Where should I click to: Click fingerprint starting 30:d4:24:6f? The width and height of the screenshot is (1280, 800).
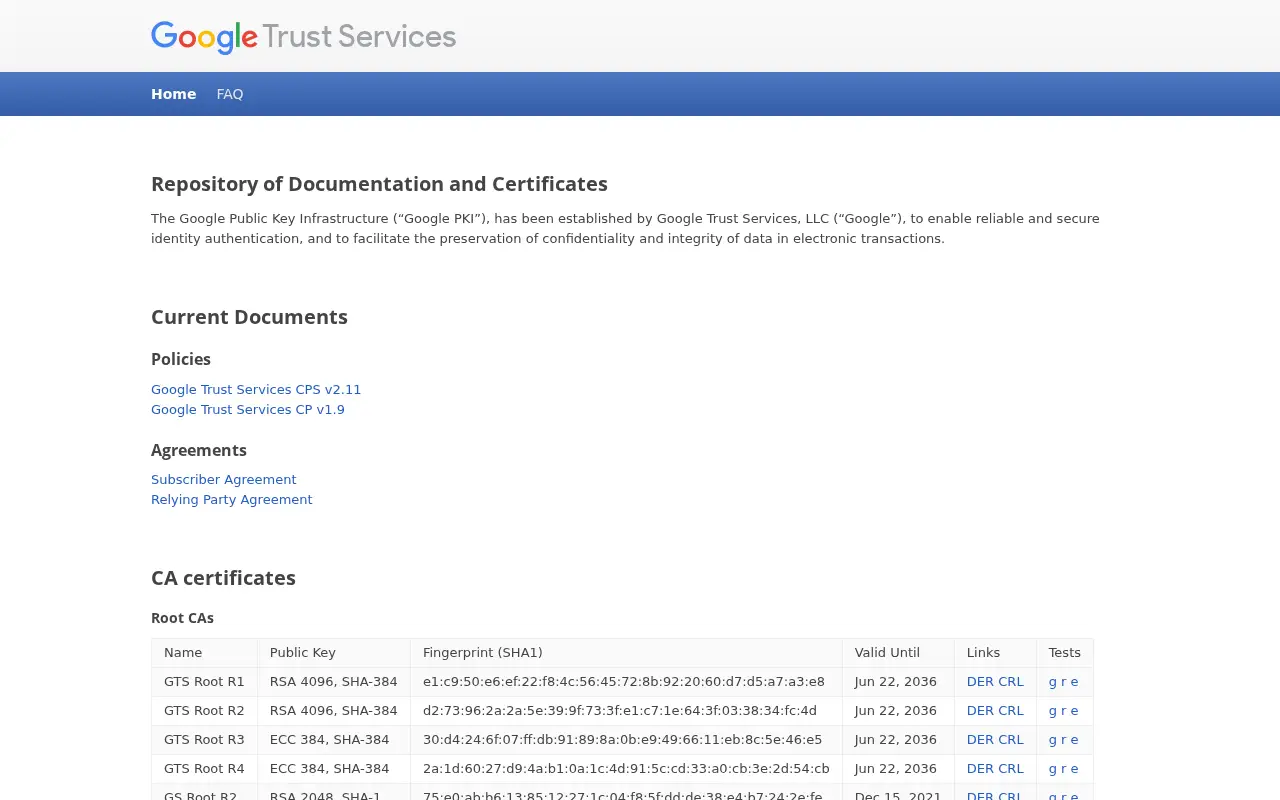(623, 740)
